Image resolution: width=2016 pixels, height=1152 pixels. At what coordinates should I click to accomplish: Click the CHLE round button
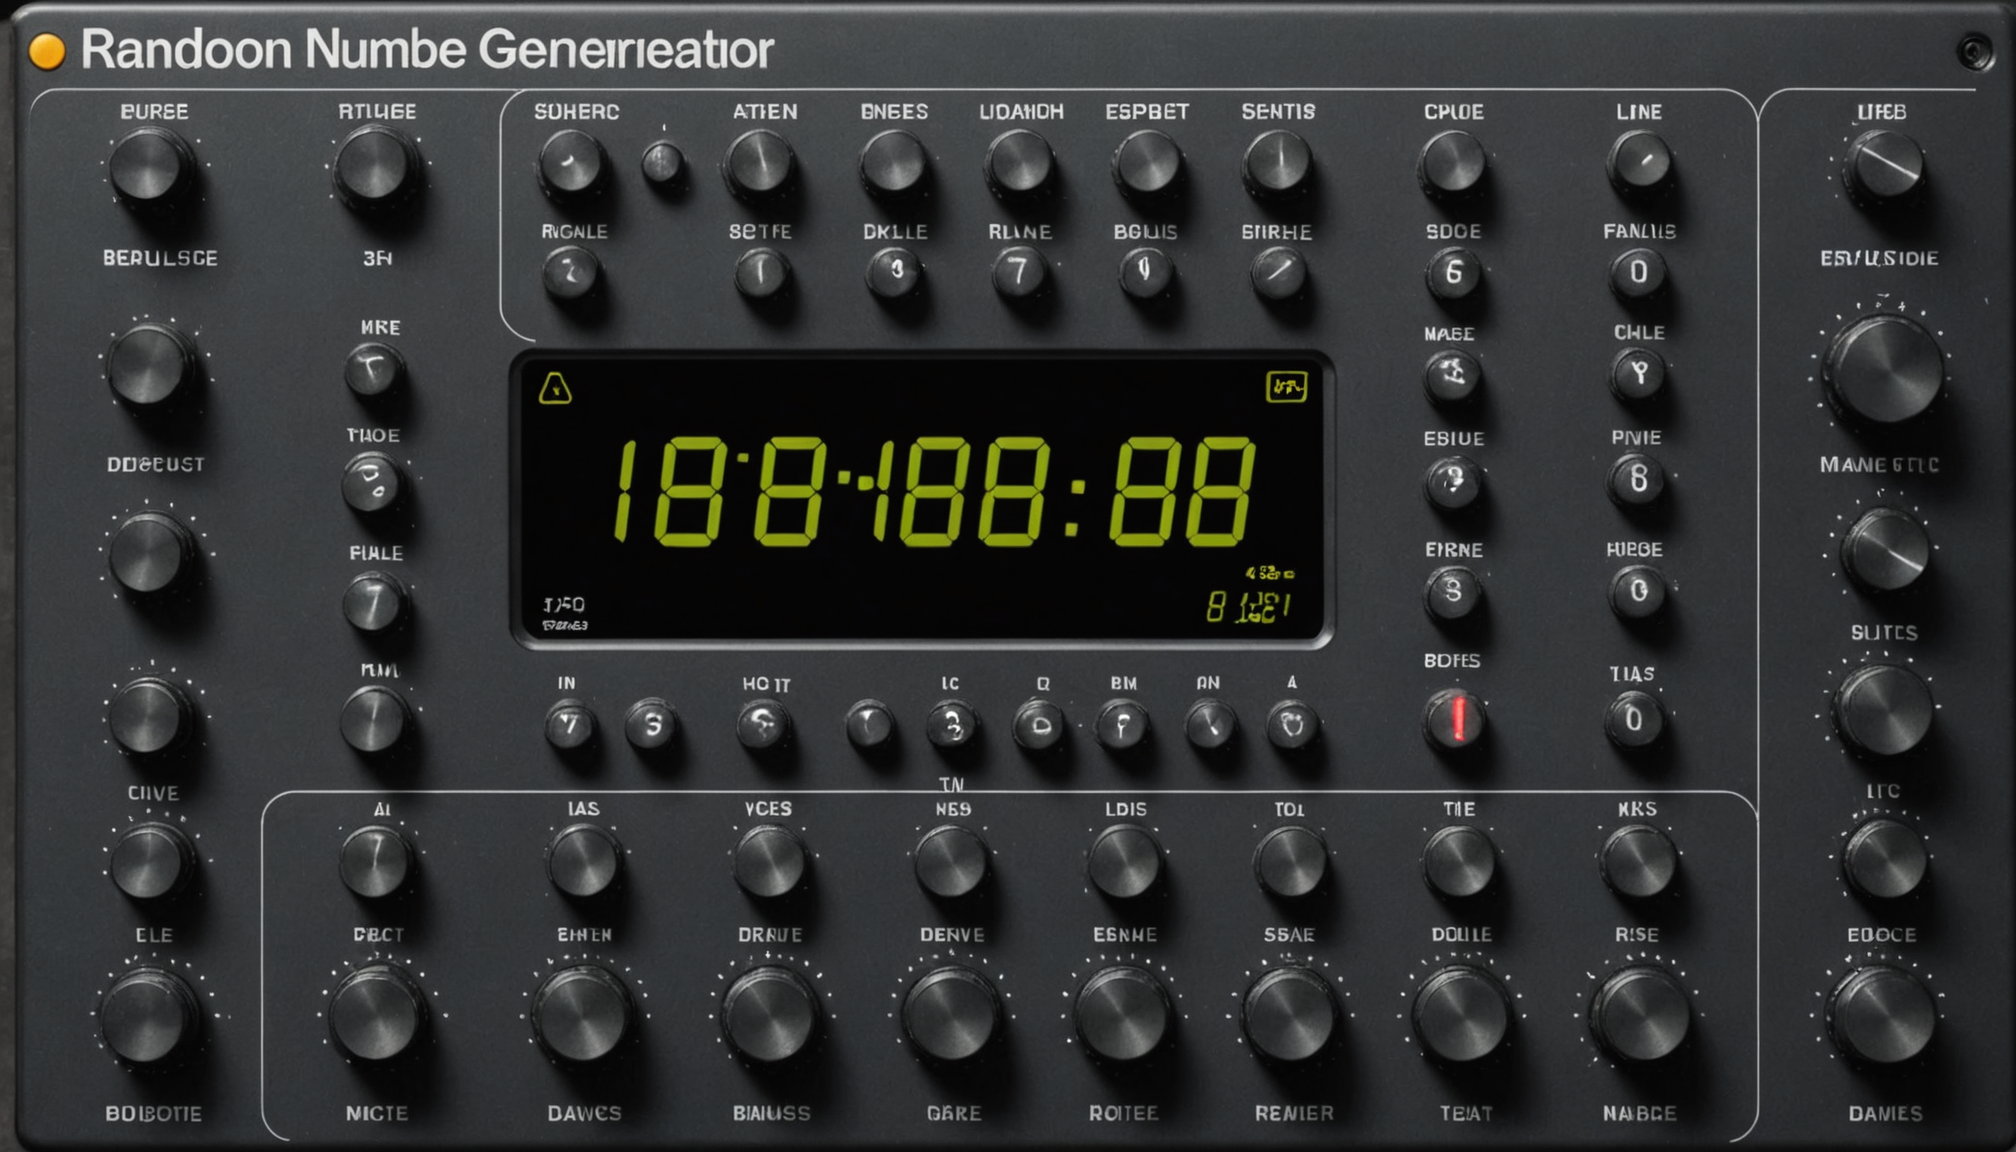[x=1638, y=373]
